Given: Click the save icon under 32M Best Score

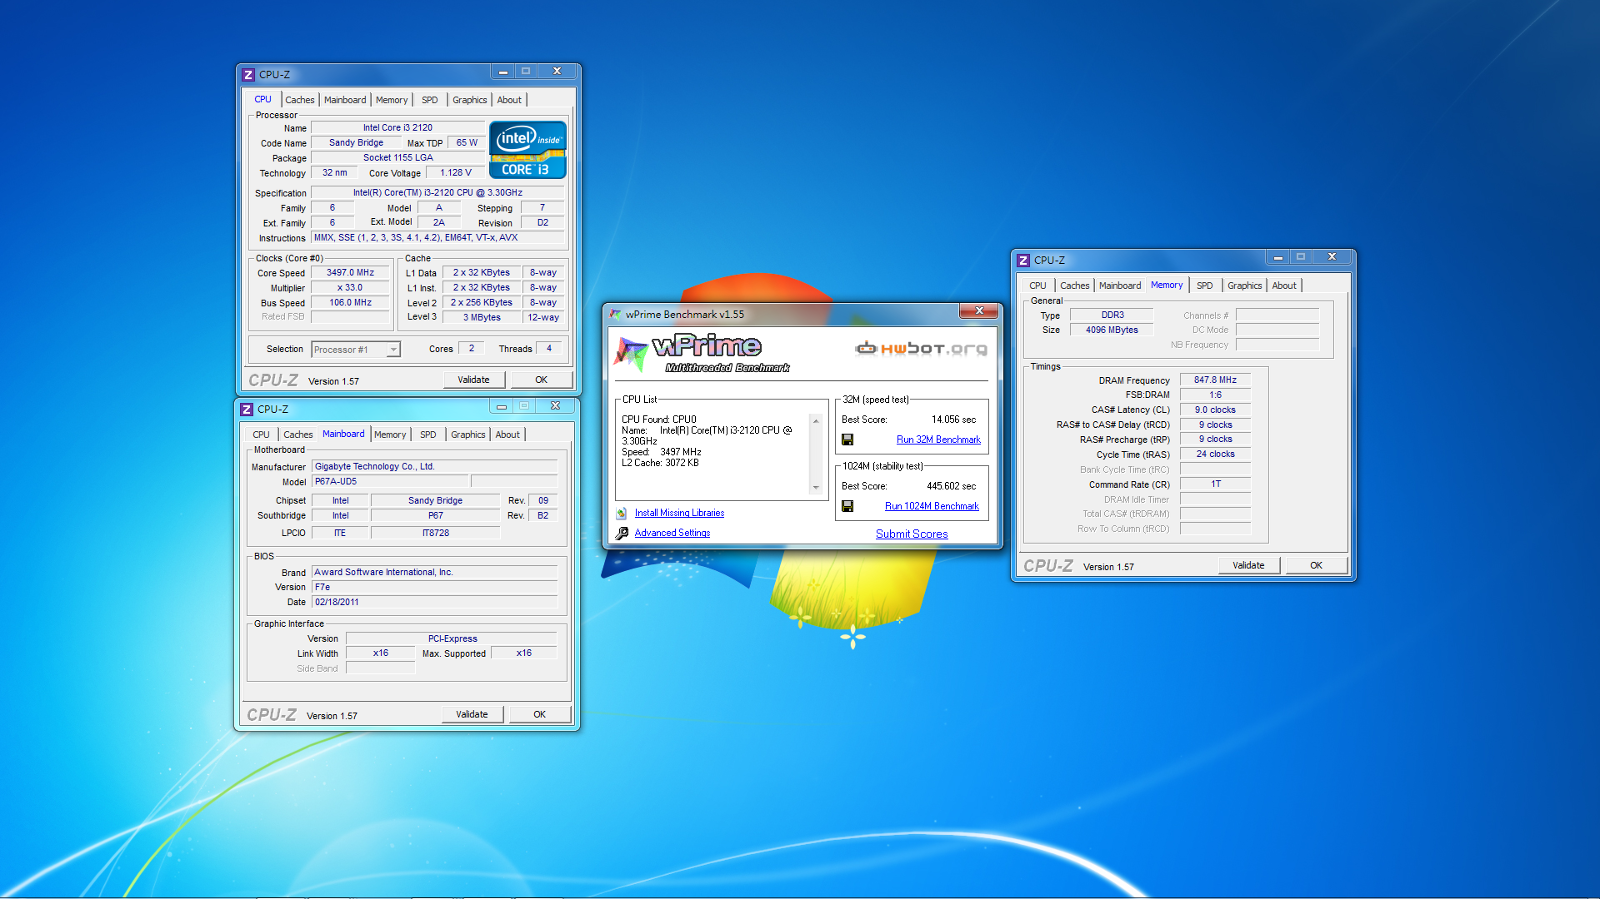Looking at the screenshot, I should (847, 440).
